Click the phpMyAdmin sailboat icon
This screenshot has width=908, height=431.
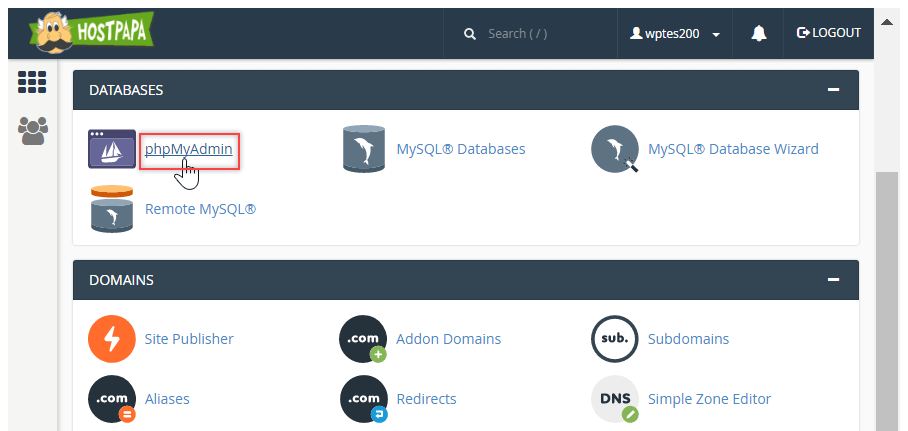click(112, 149)
